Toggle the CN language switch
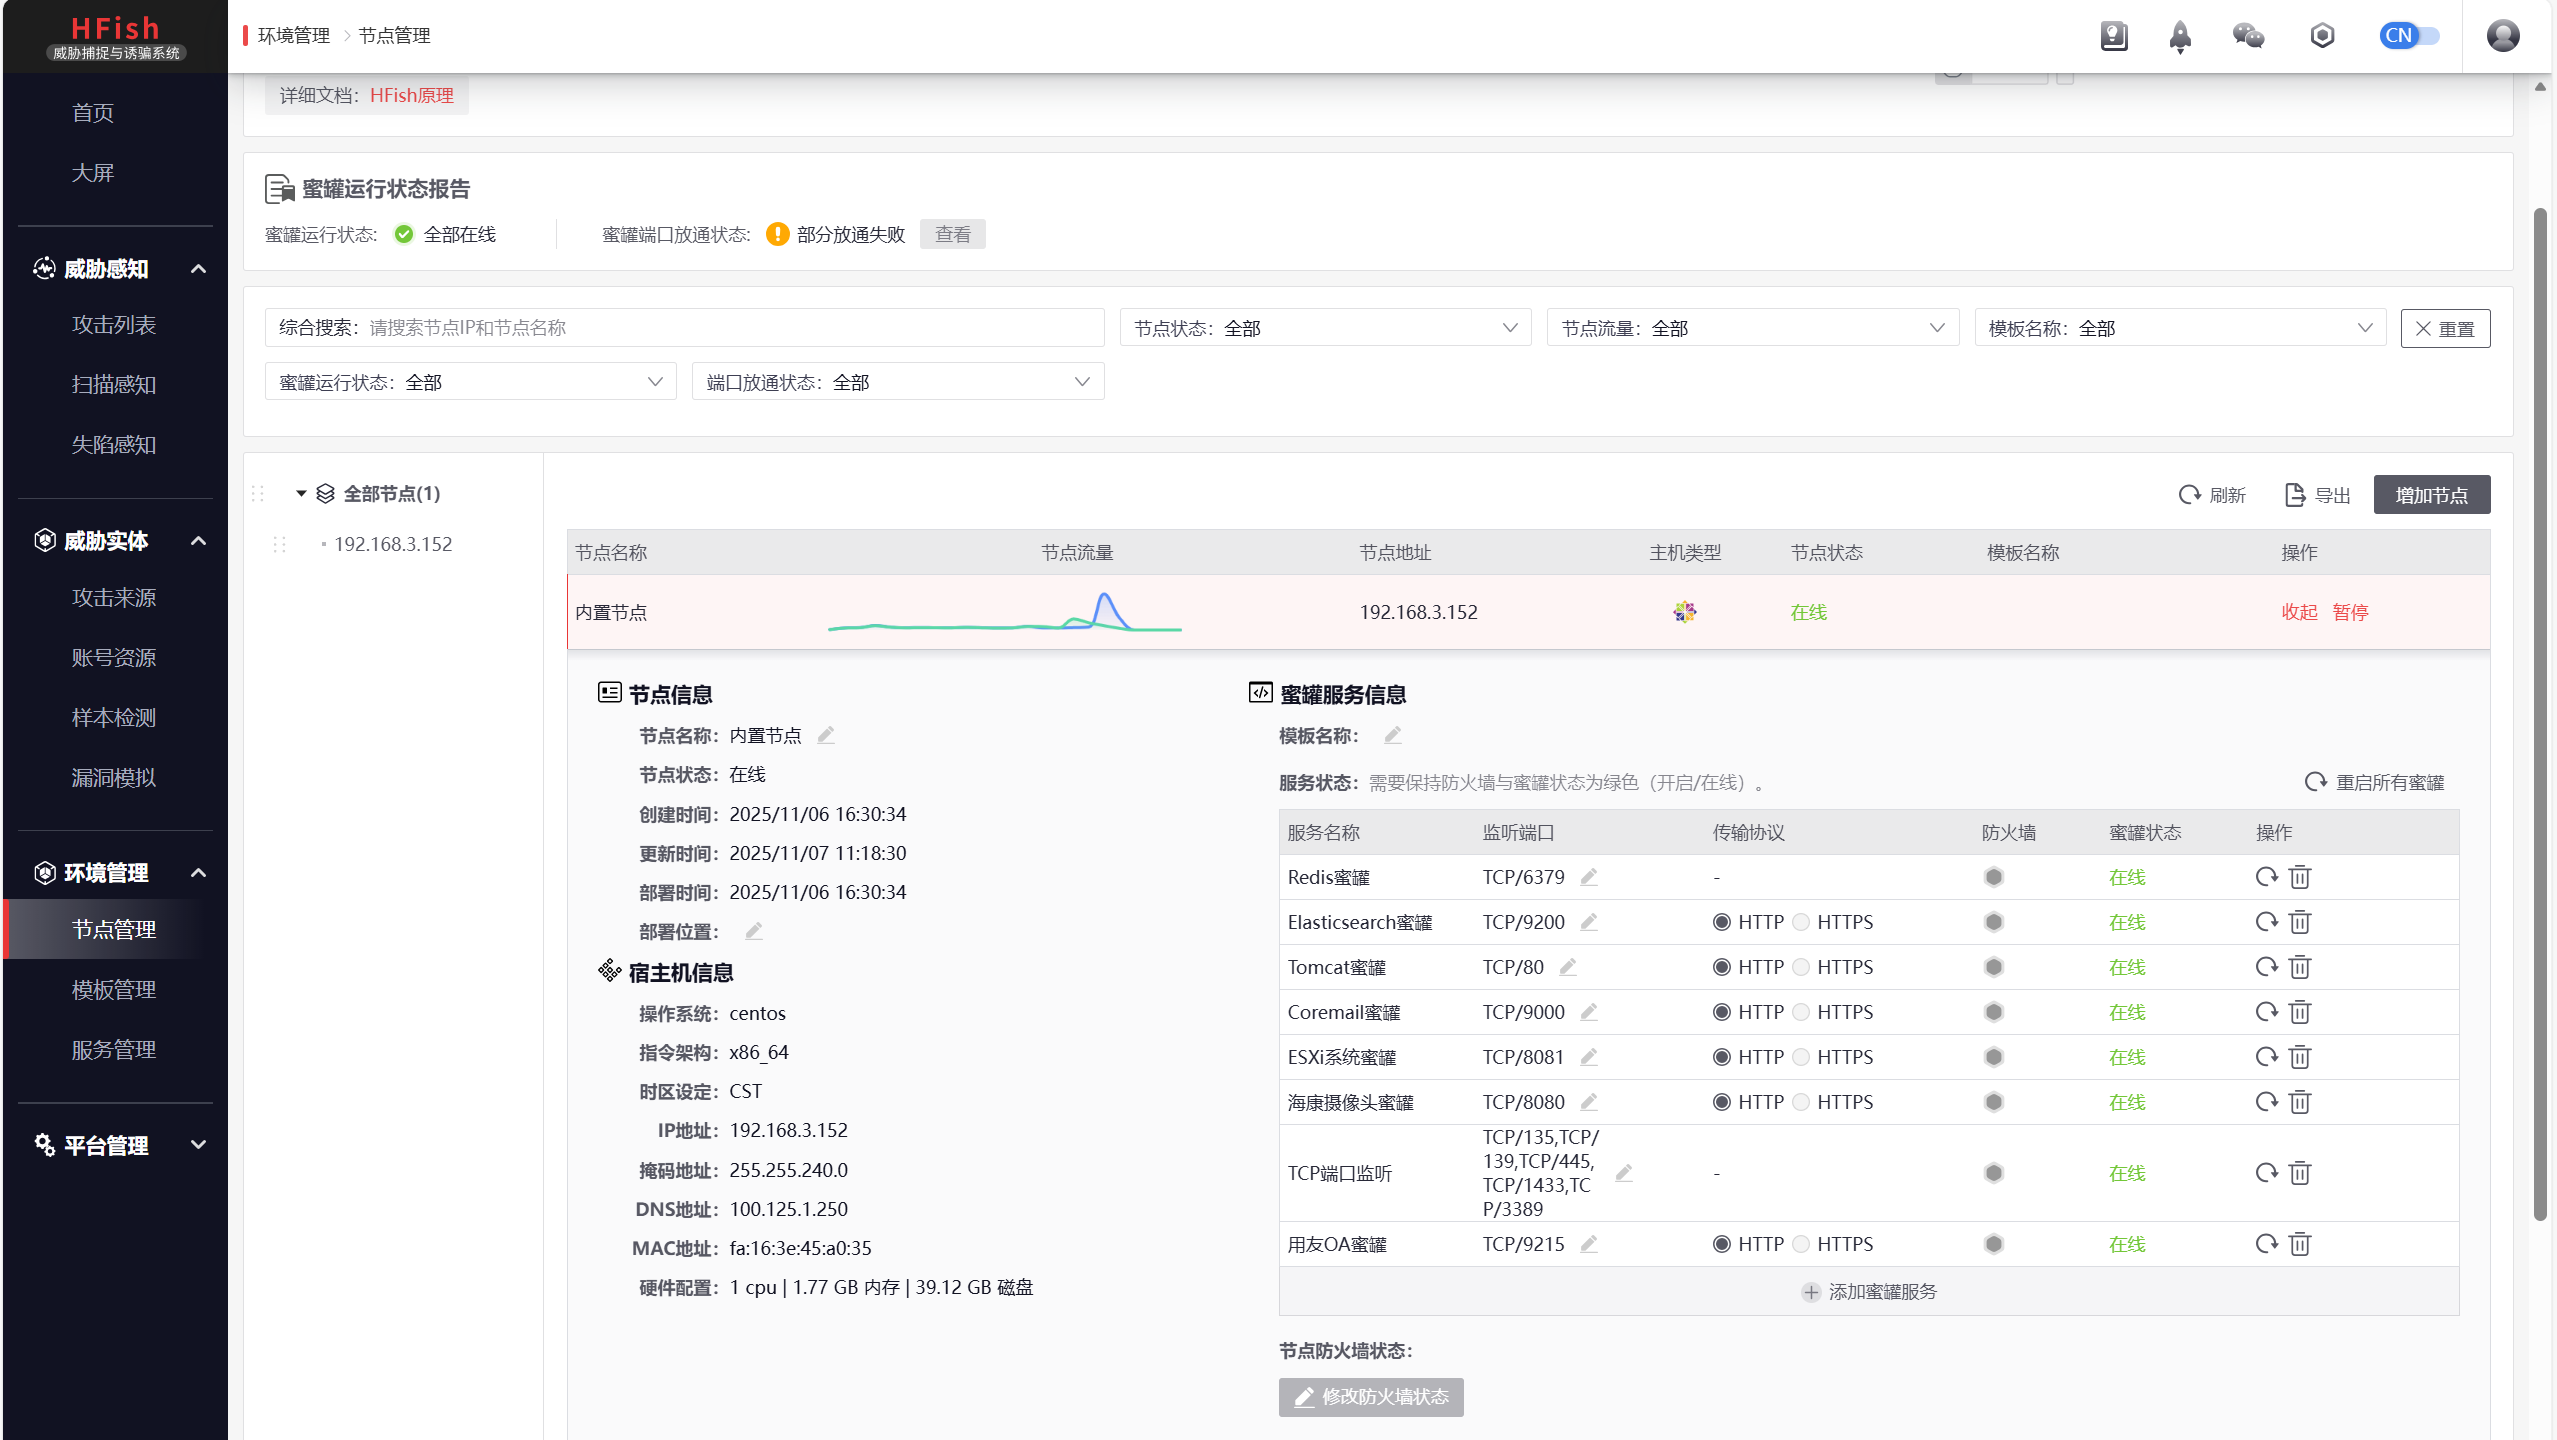The image size is (2557, 1440). [x=2409, y=36]
